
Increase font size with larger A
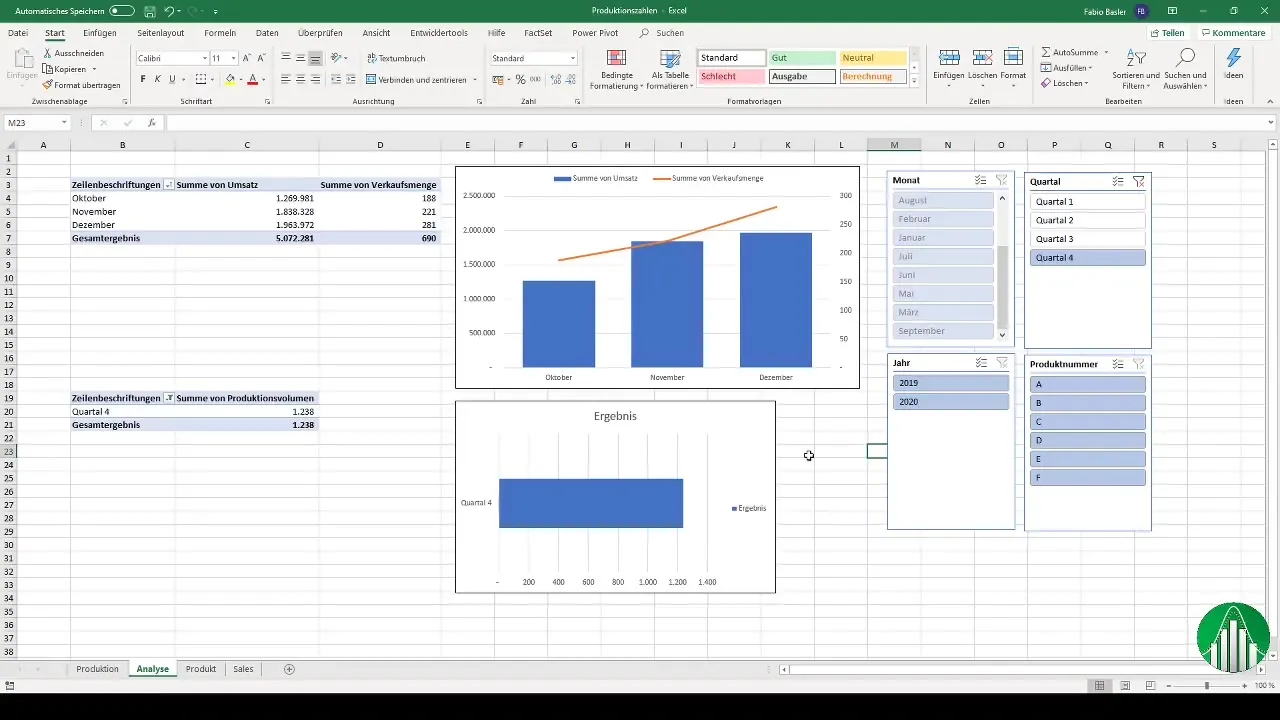pos(247,59)
